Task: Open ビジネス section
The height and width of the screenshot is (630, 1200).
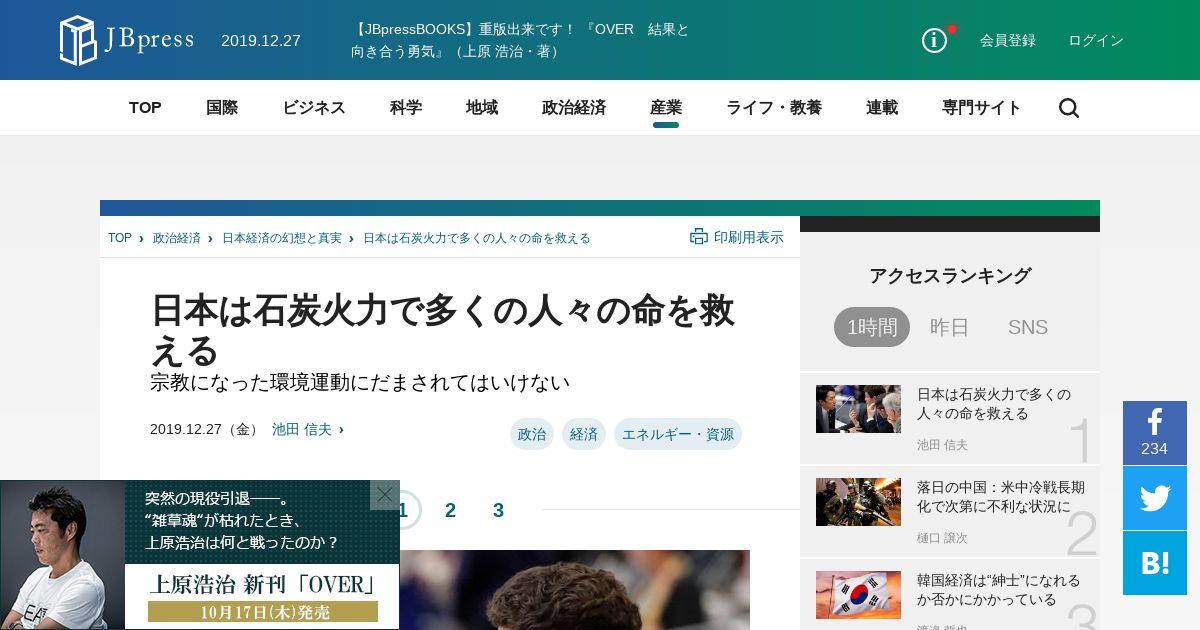Action: click(x=314, y=108)
